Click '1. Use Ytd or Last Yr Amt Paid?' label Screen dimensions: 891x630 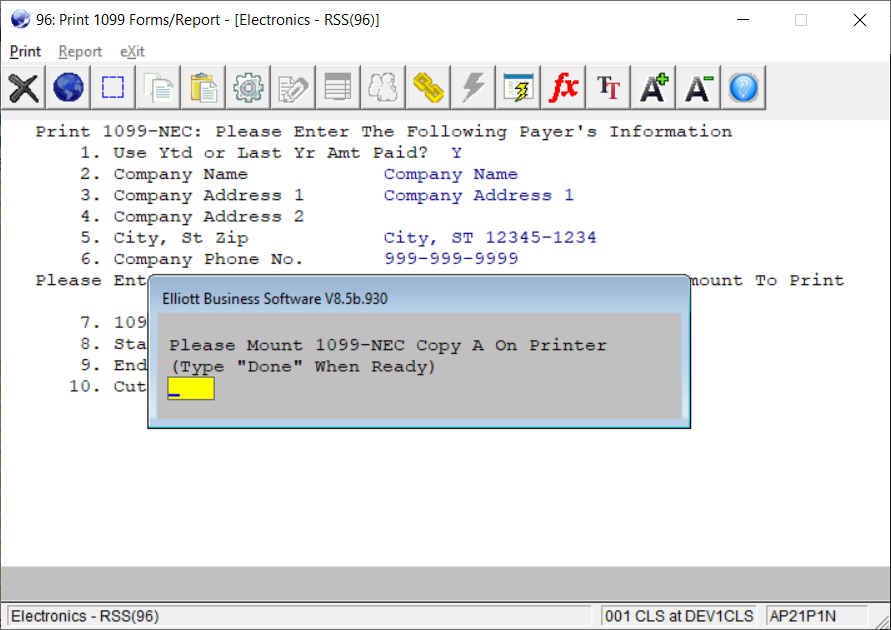click(x=254, y=153)
